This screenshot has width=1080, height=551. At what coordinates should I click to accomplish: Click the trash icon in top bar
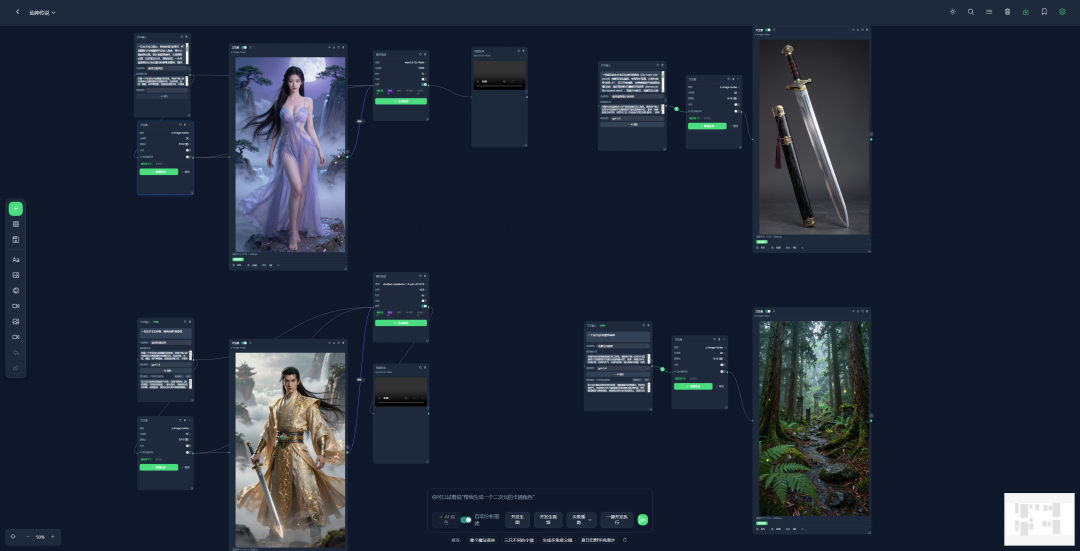click(x=1008, y=12)
